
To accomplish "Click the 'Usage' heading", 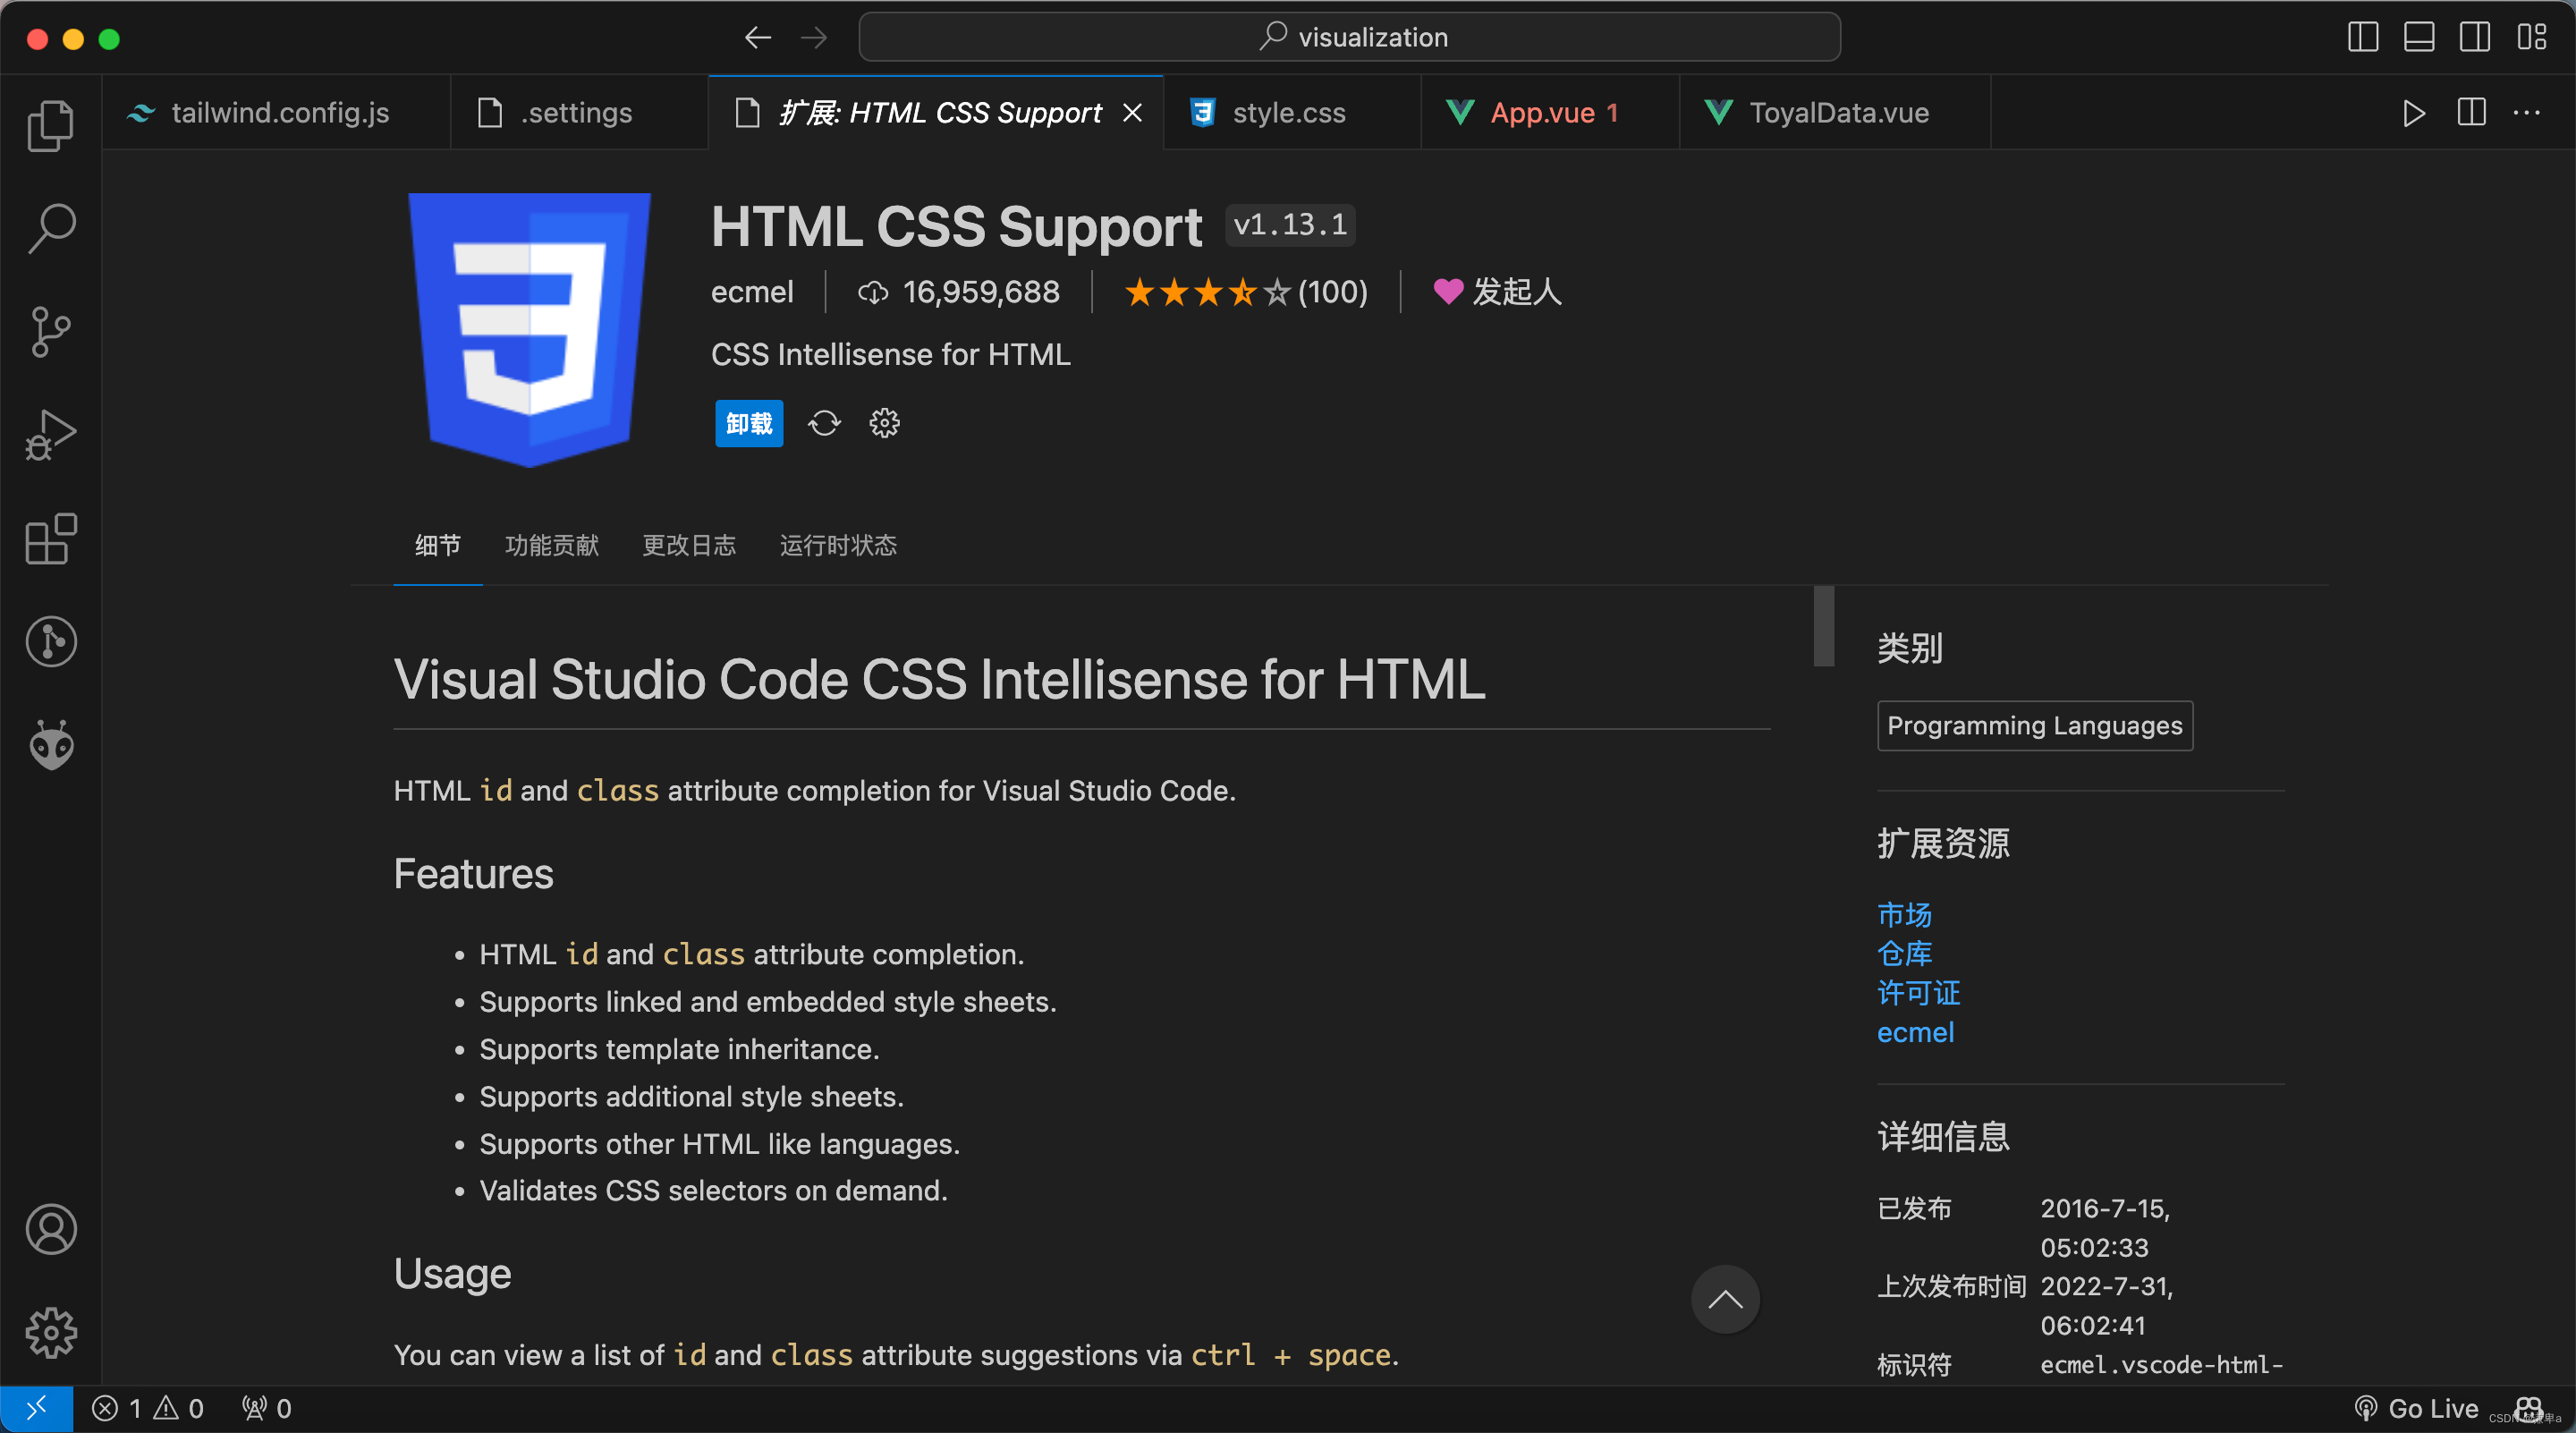I will pyautogui.click(x=452, y=1274).
